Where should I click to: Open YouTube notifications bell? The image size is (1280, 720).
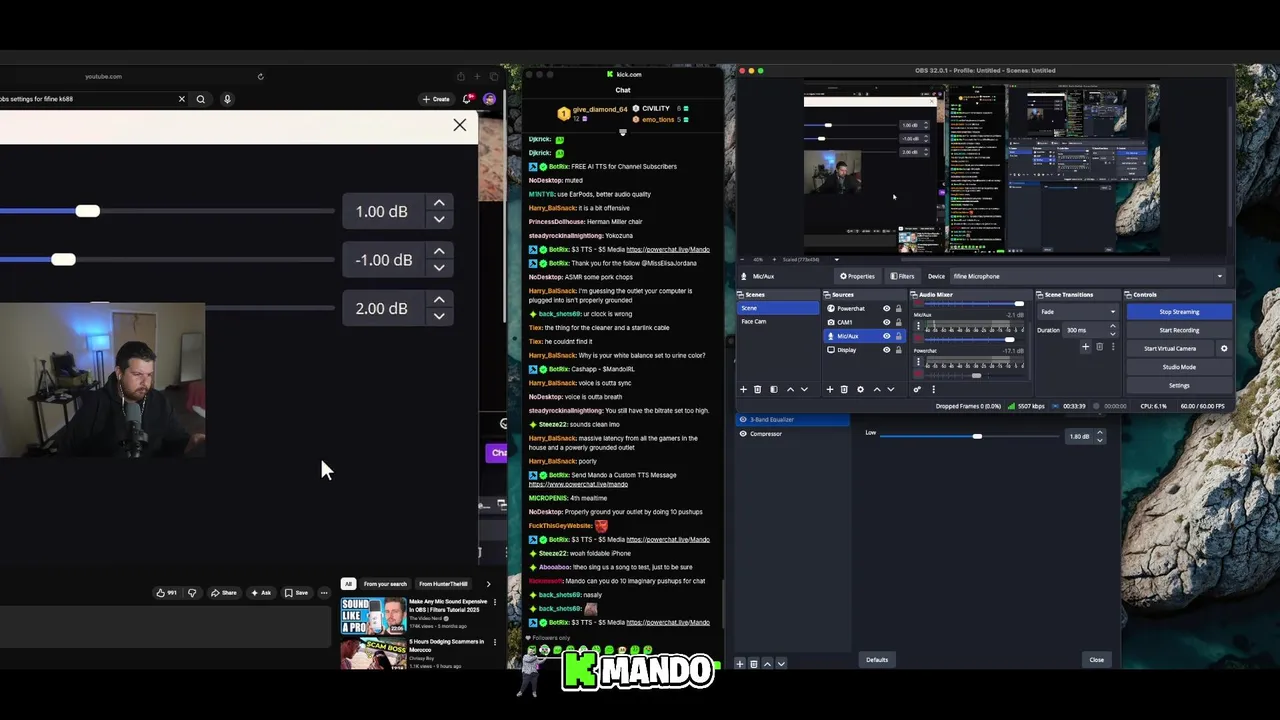(x=467, y=99)
